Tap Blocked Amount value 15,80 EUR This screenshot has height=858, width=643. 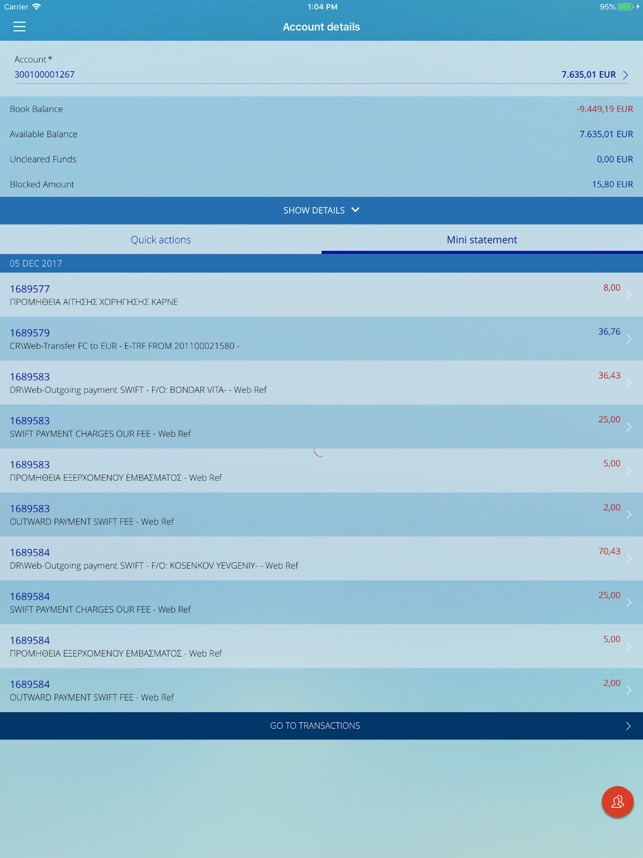(x=612, y=184)
